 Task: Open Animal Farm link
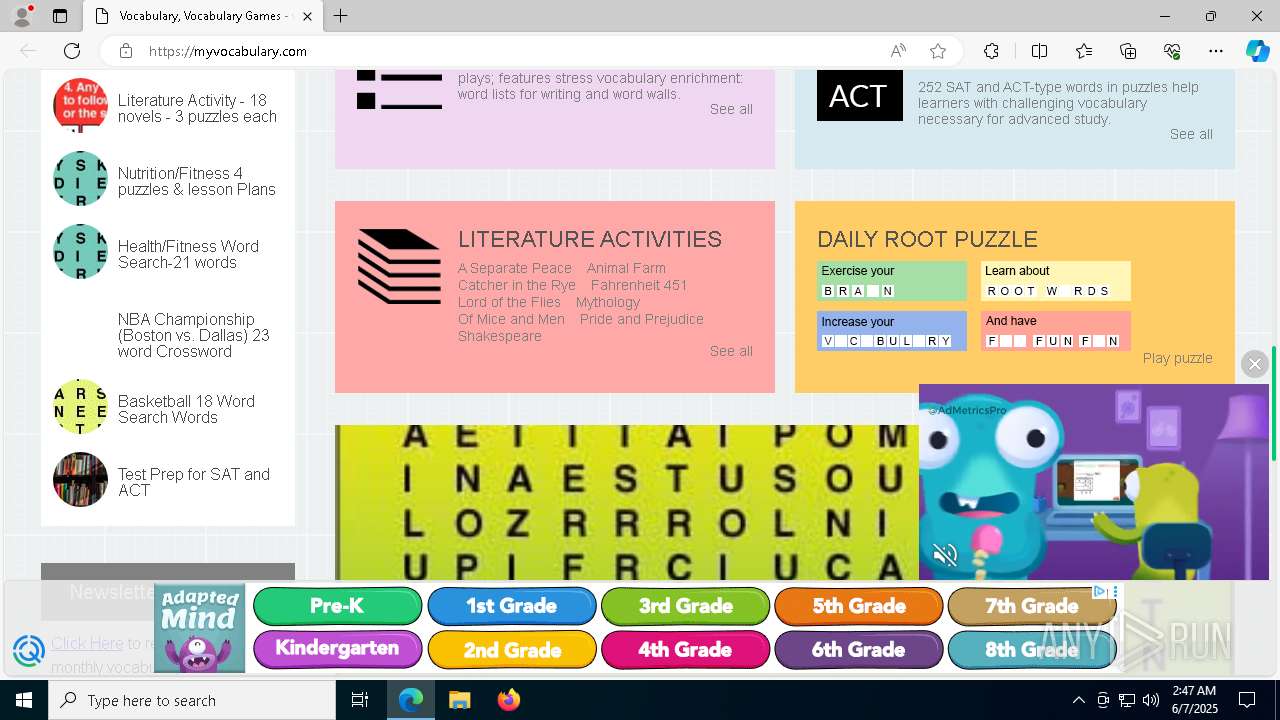pos(626,268)
